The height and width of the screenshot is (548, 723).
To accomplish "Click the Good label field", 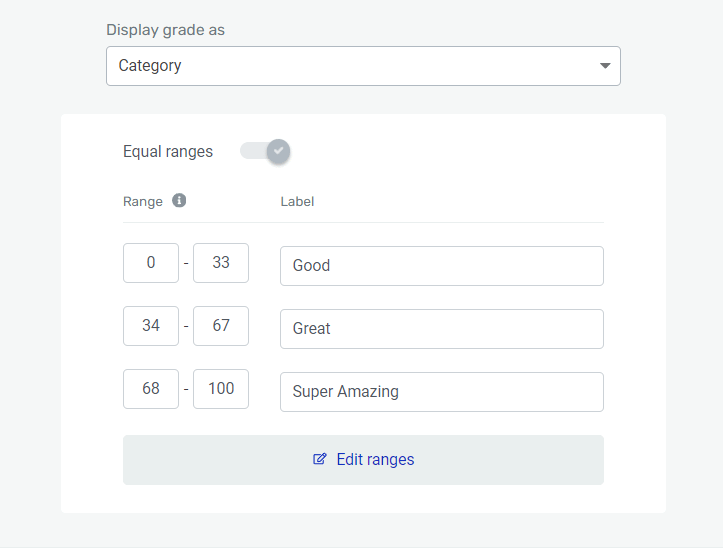I will 441,266.
